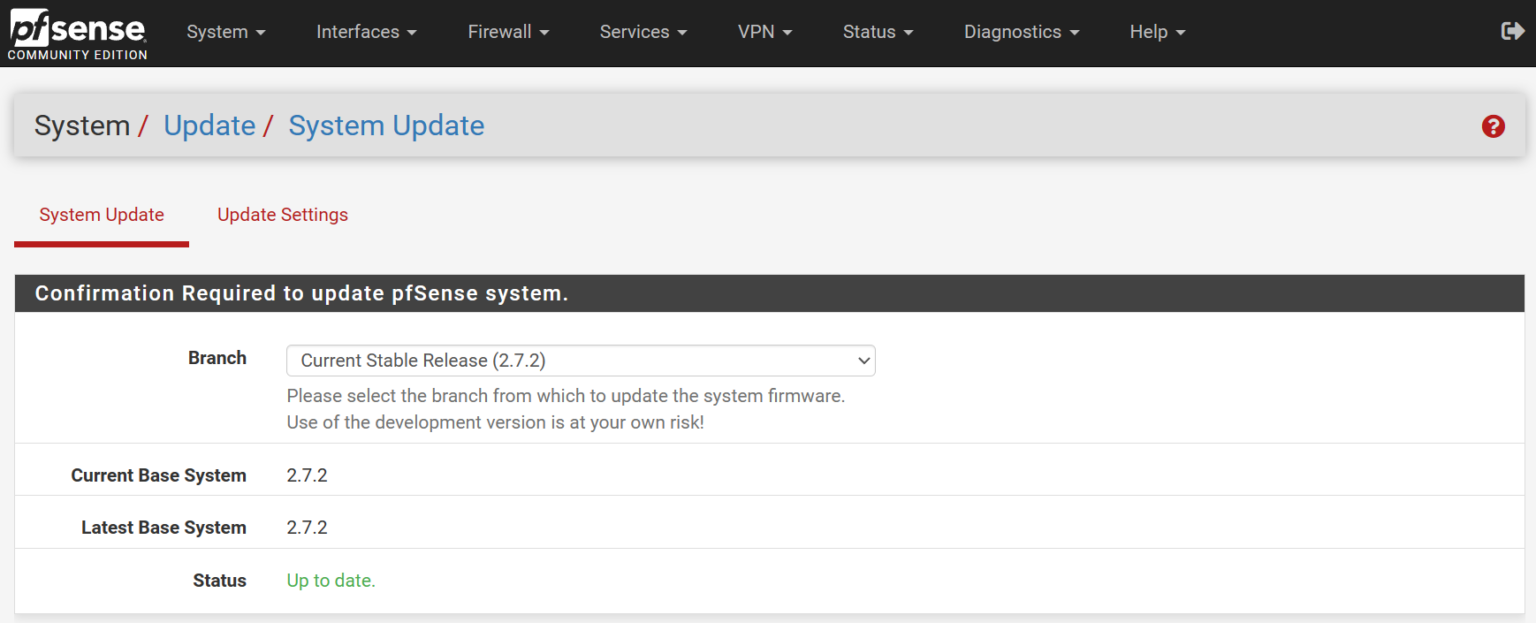Switch to the Update Settings tab
Viewport: 1536px width, 623px height.
282,215
